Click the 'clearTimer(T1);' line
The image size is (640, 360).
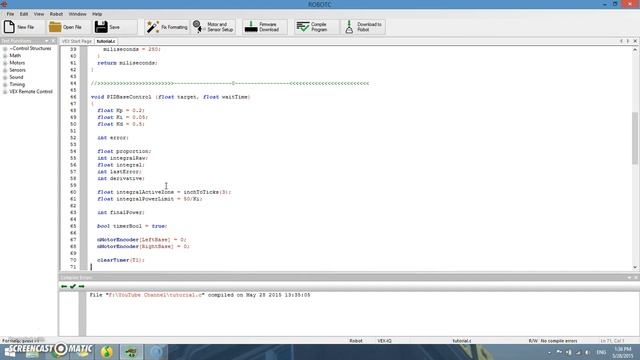(x=121, y=260)
